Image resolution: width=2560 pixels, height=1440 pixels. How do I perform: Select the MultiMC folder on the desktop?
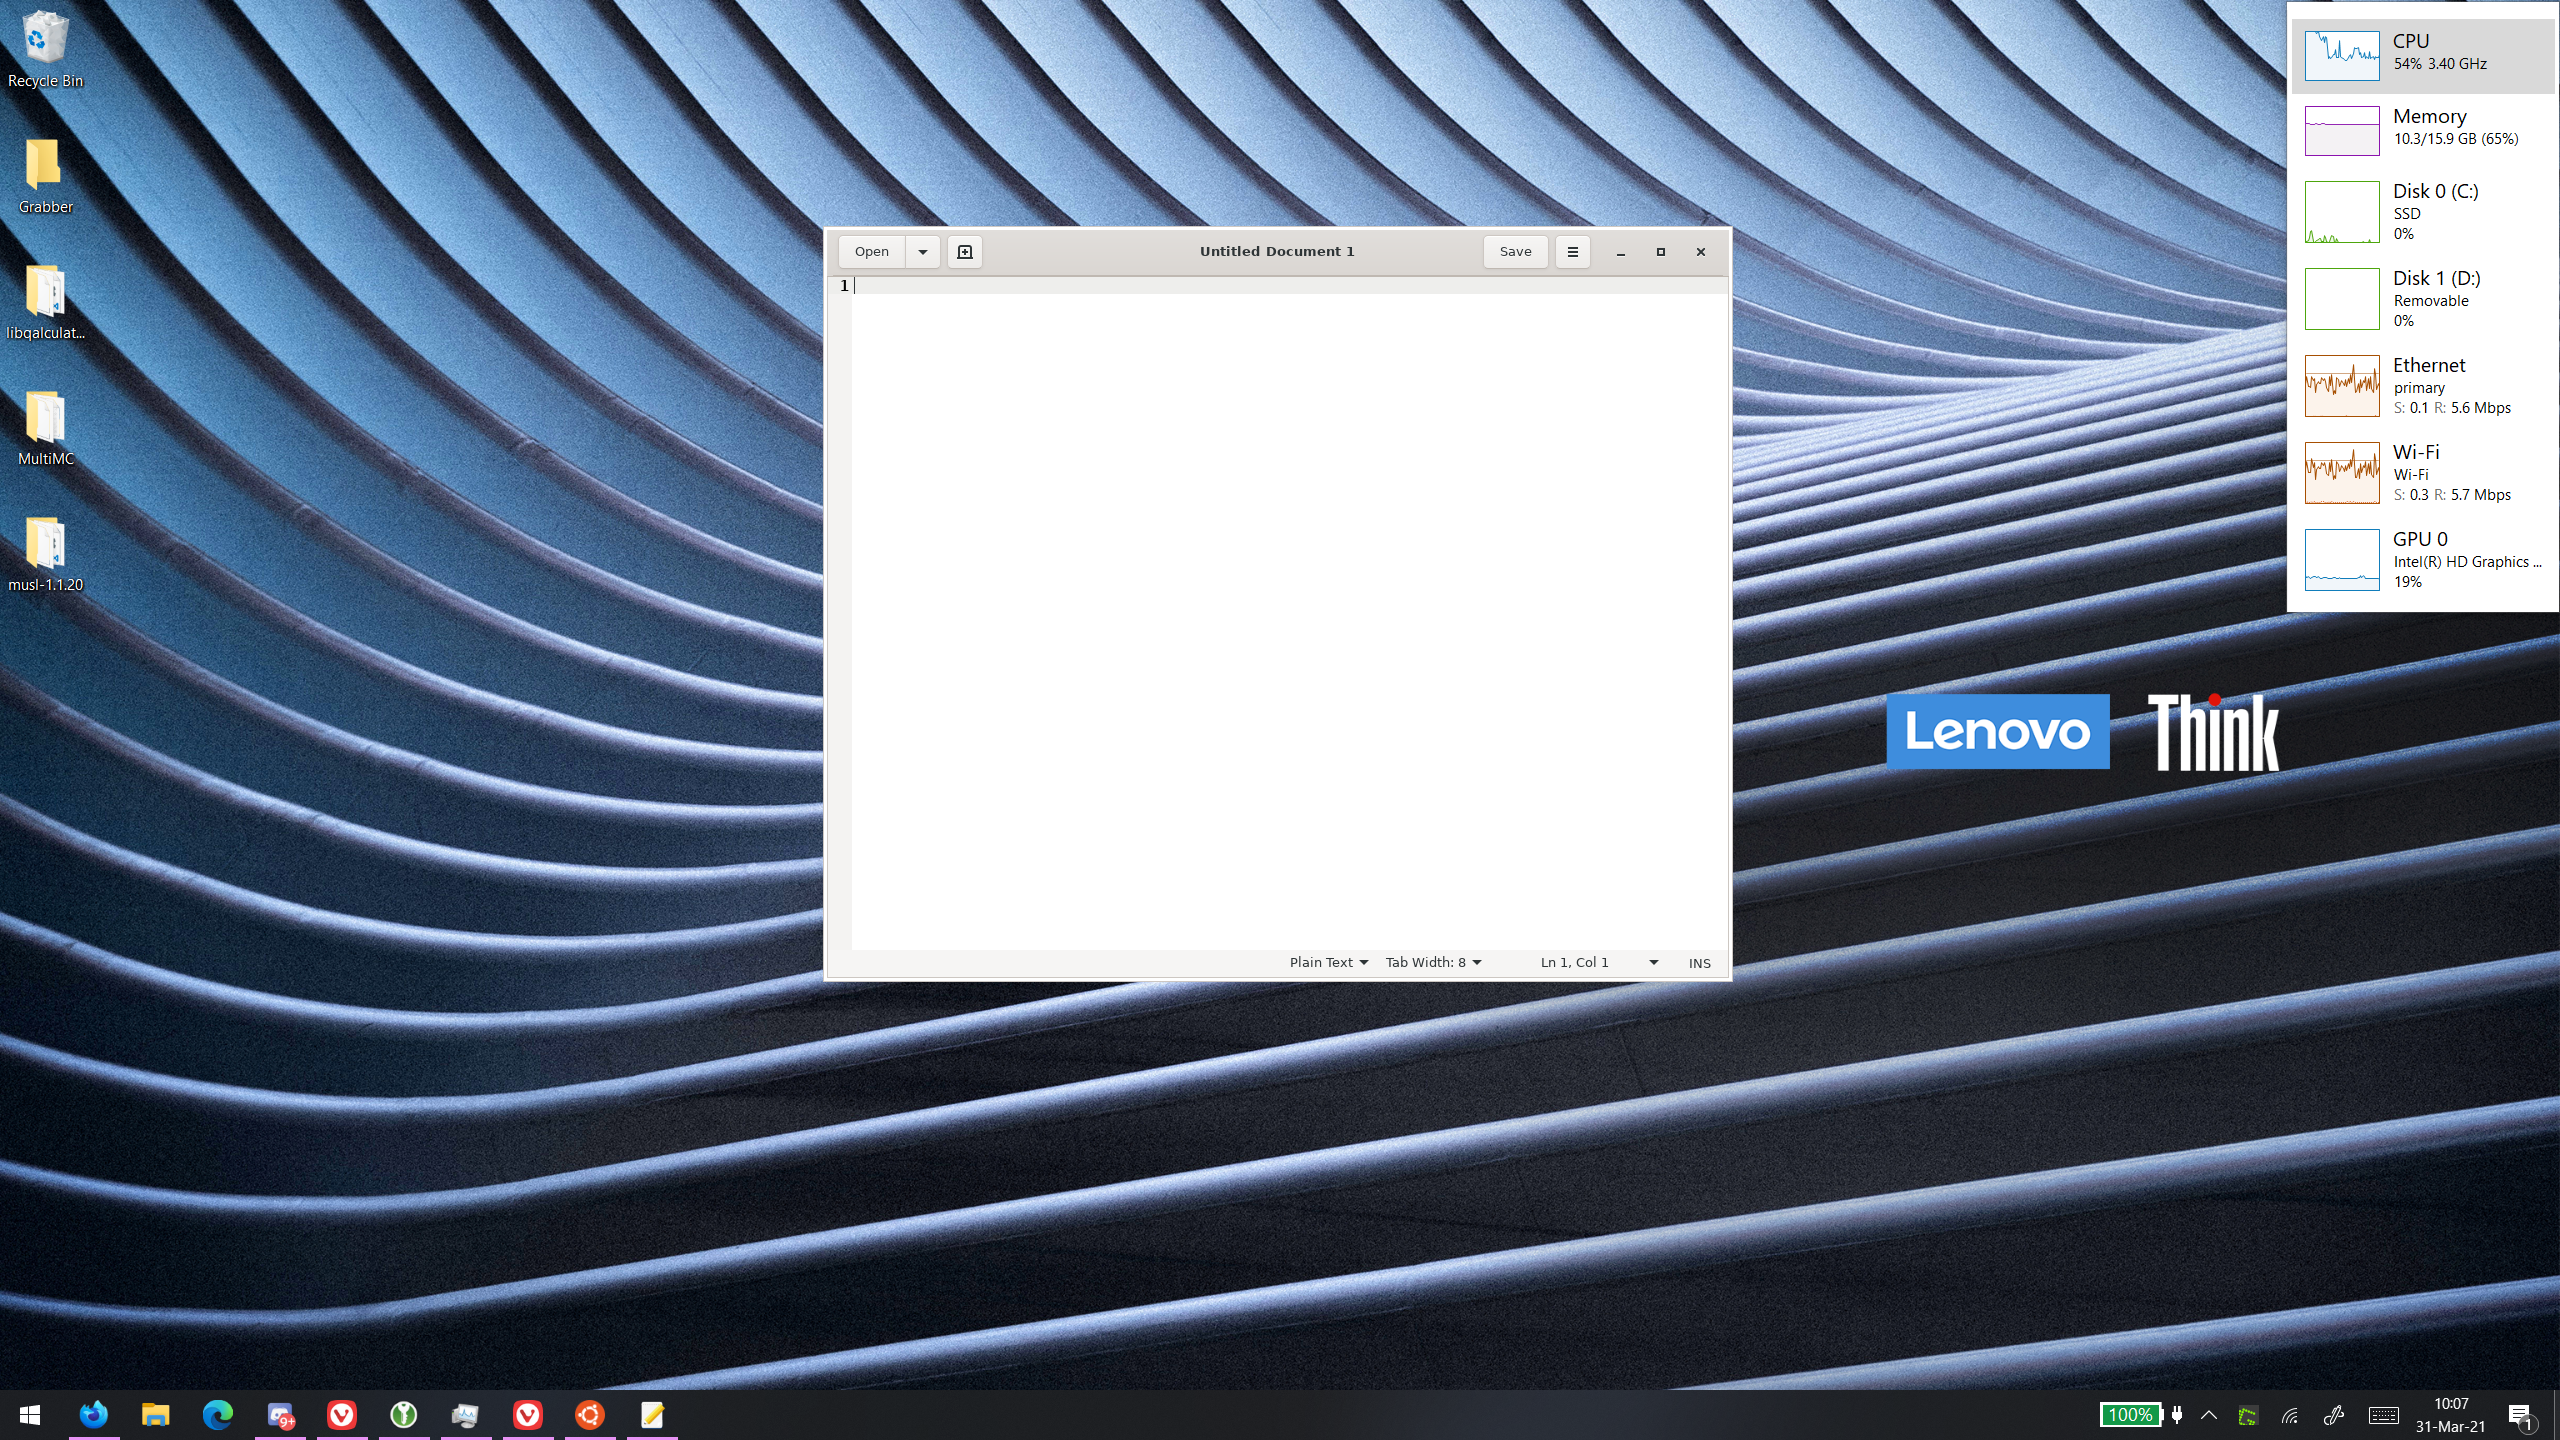45,428
